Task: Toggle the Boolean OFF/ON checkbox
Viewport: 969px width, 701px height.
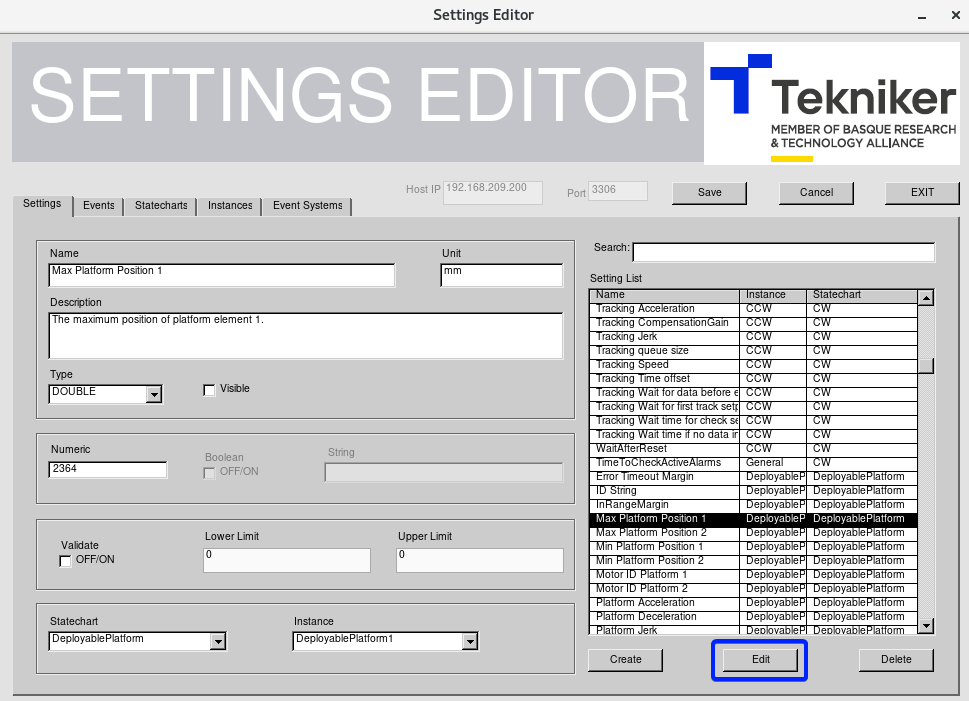Action: (209, 473)
